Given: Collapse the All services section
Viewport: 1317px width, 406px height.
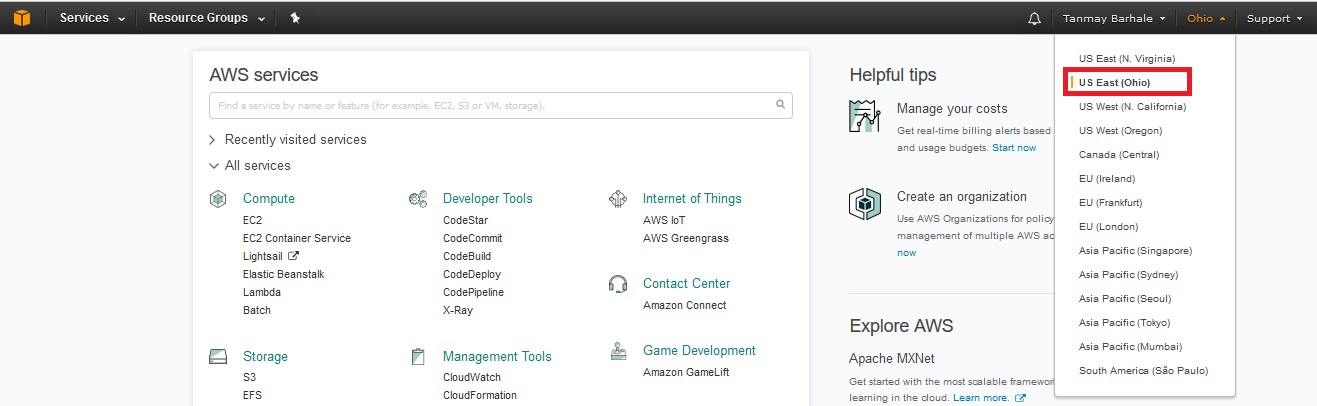Looking at the screenshot, I should point(250,166).
